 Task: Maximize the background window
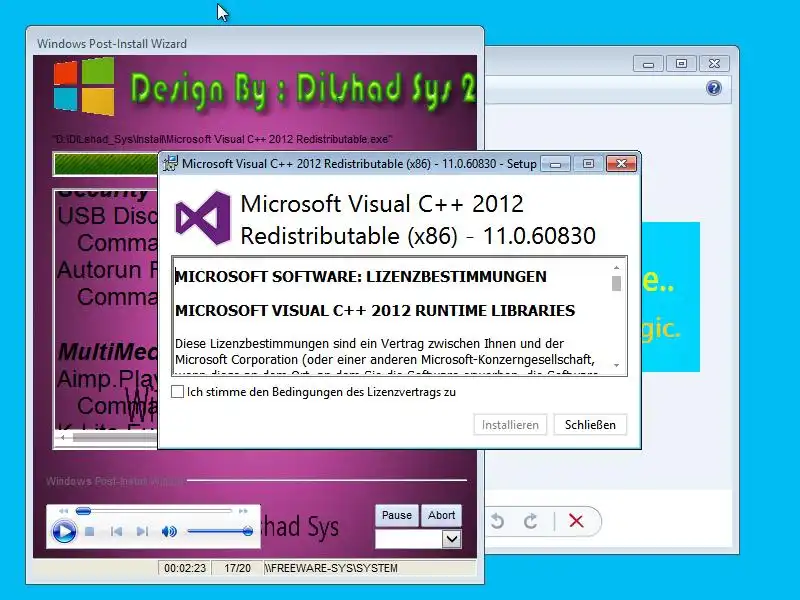pyautogui.click(x=681, y=64)
